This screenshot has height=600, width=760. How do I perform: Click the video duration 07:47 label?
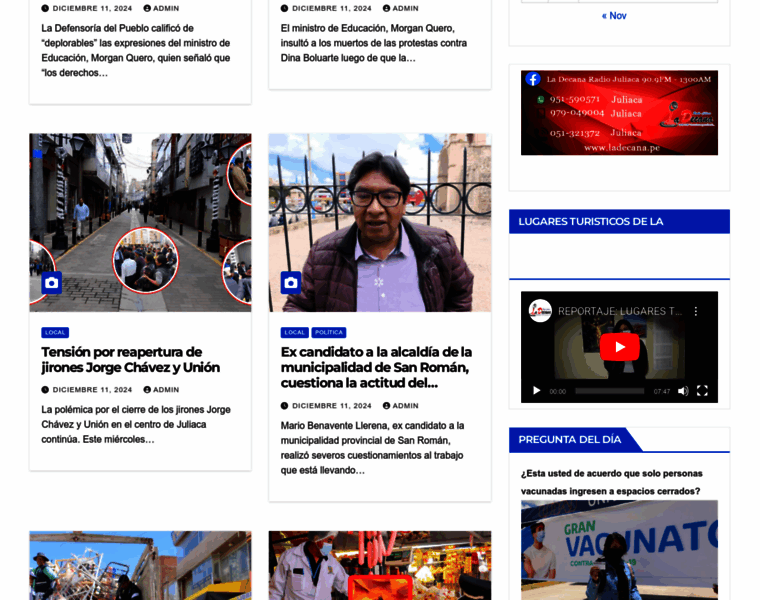[662, 391]
